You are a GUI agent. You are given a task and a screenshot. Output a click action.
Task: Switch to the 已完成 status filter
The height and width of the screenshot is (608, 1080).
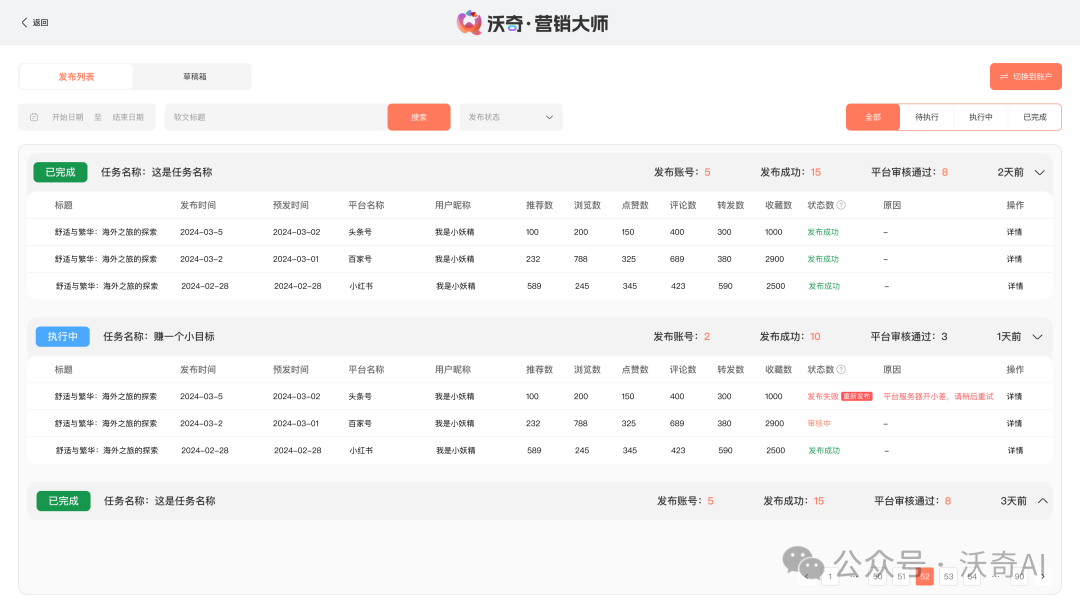click(x=1035, y=117)
